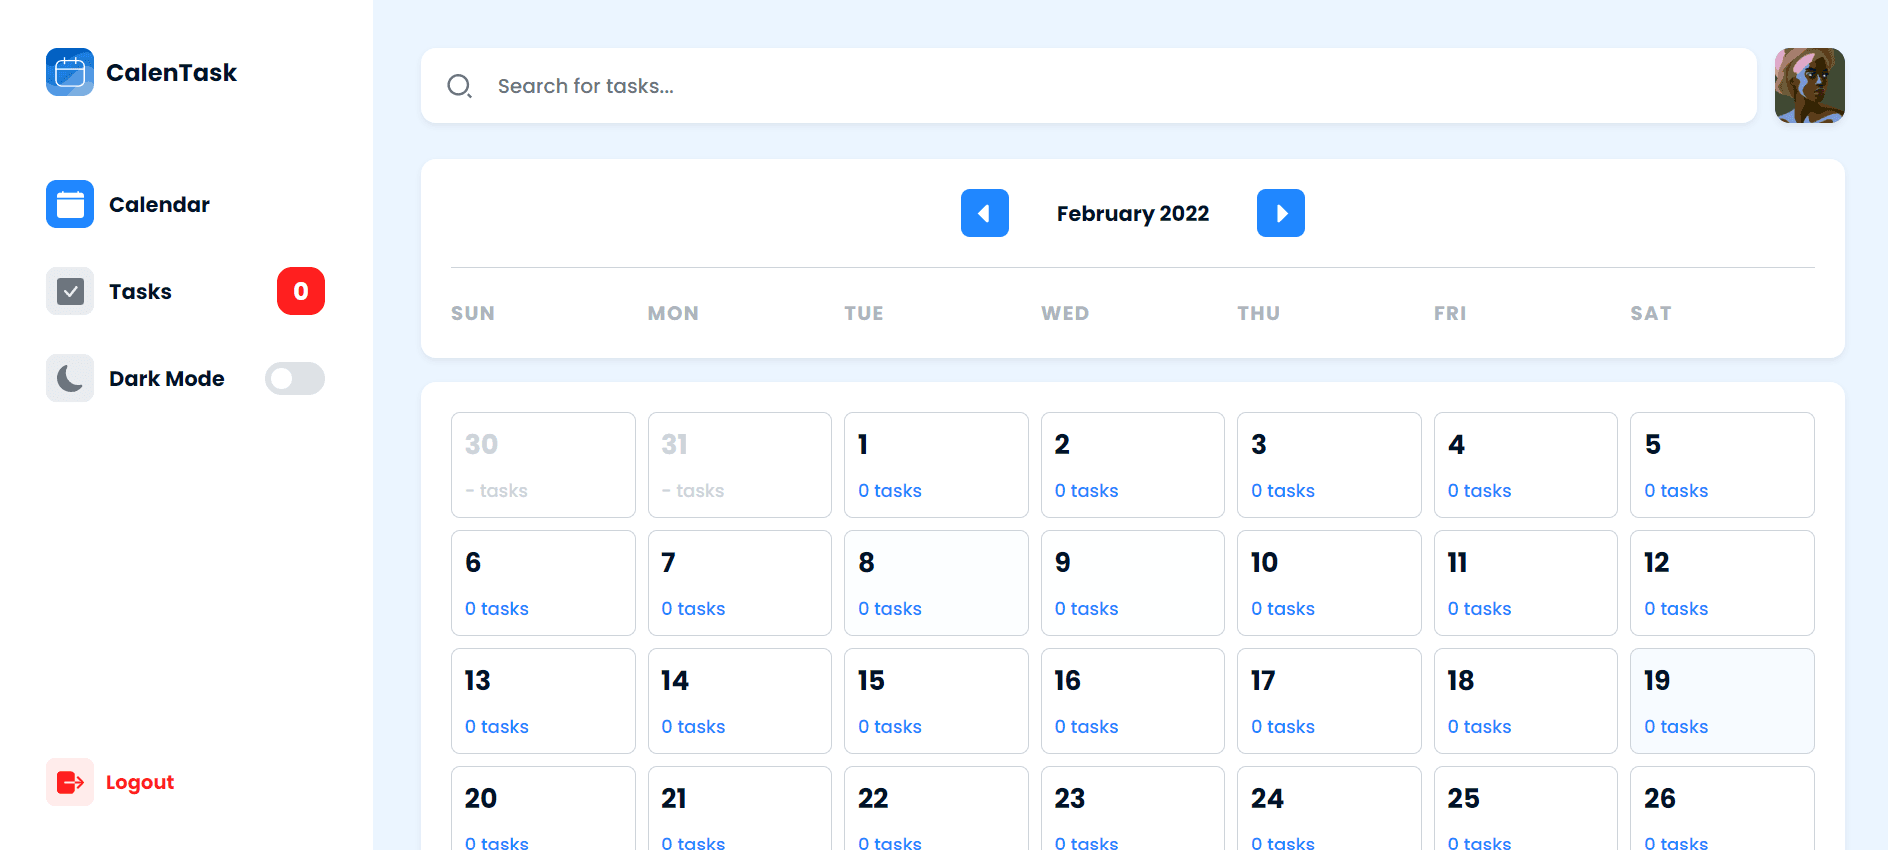The height and width of the screenshot is (850, 1888).
Task: Click the WED weekday header
Action: 1065,313
